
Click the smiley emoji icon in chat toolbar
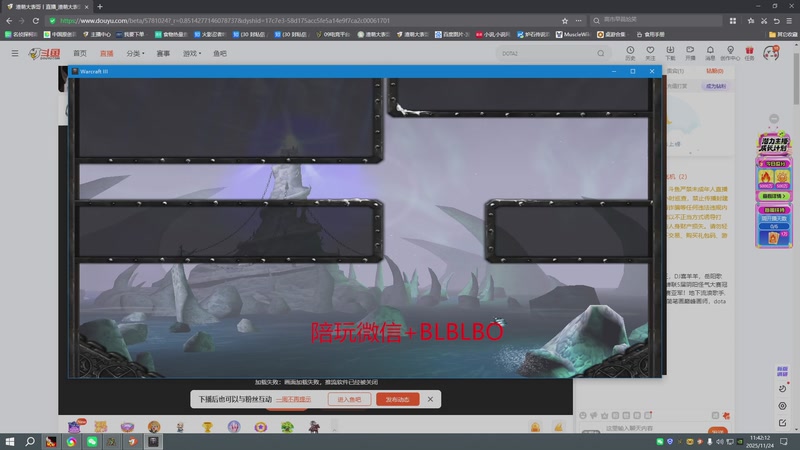[x=583, y=415]
